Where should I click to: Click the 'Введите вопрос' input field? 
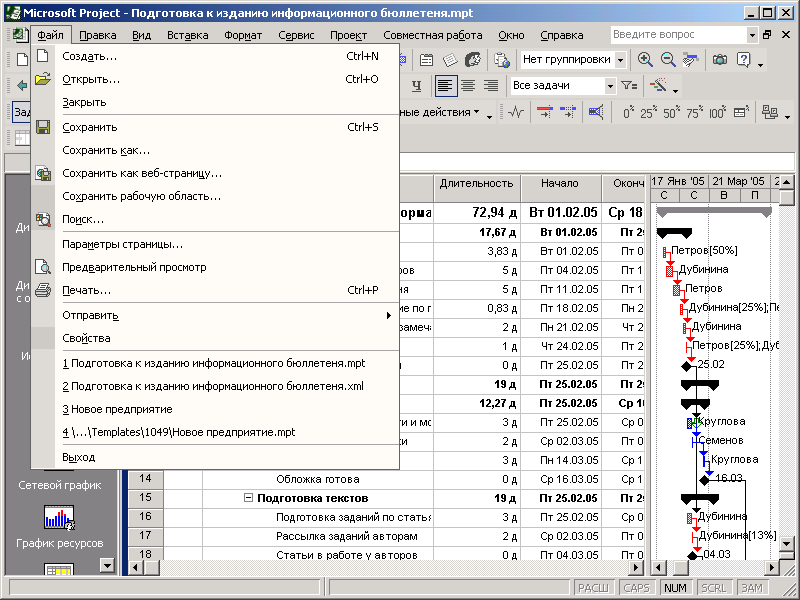point(679,35)
